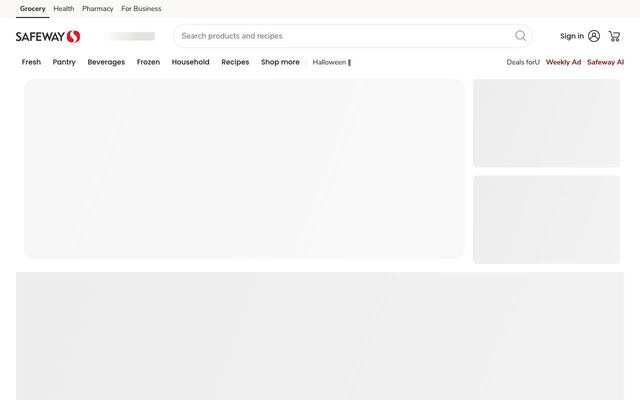This screenshot has height=400, width=640.
Task: Expand the Beverages menu
Action: 106,62
